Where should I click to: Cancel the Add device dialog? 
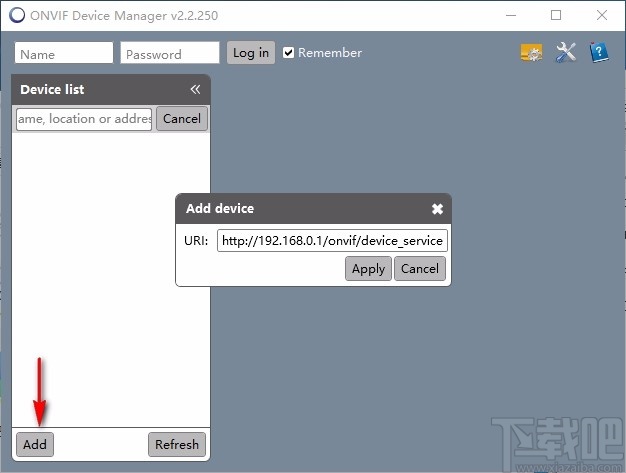420,269
